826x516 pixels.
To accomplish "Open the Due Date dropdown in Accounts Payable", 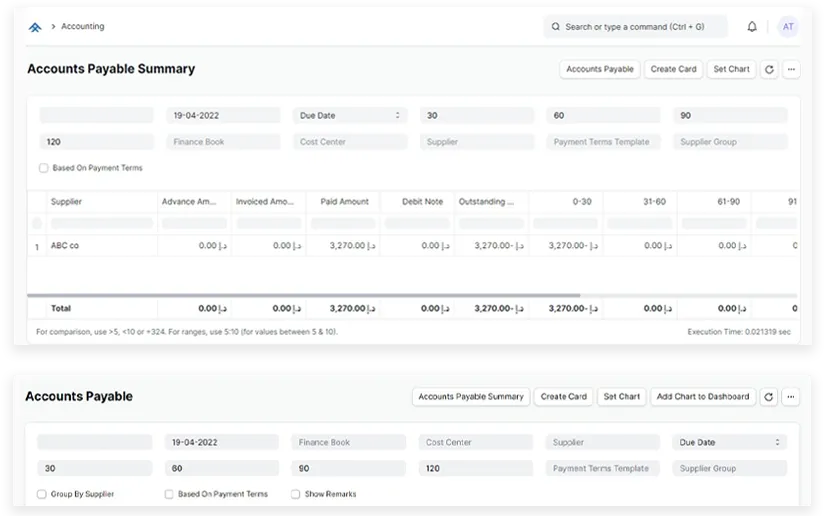I will point(729,442).
